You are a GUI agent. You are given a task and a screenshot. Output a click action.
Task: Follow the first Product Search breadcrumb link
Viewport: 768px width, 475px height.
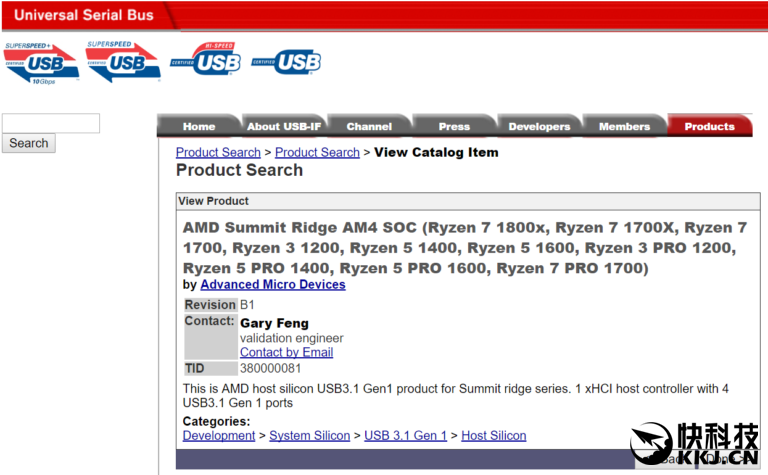[218, 152]
